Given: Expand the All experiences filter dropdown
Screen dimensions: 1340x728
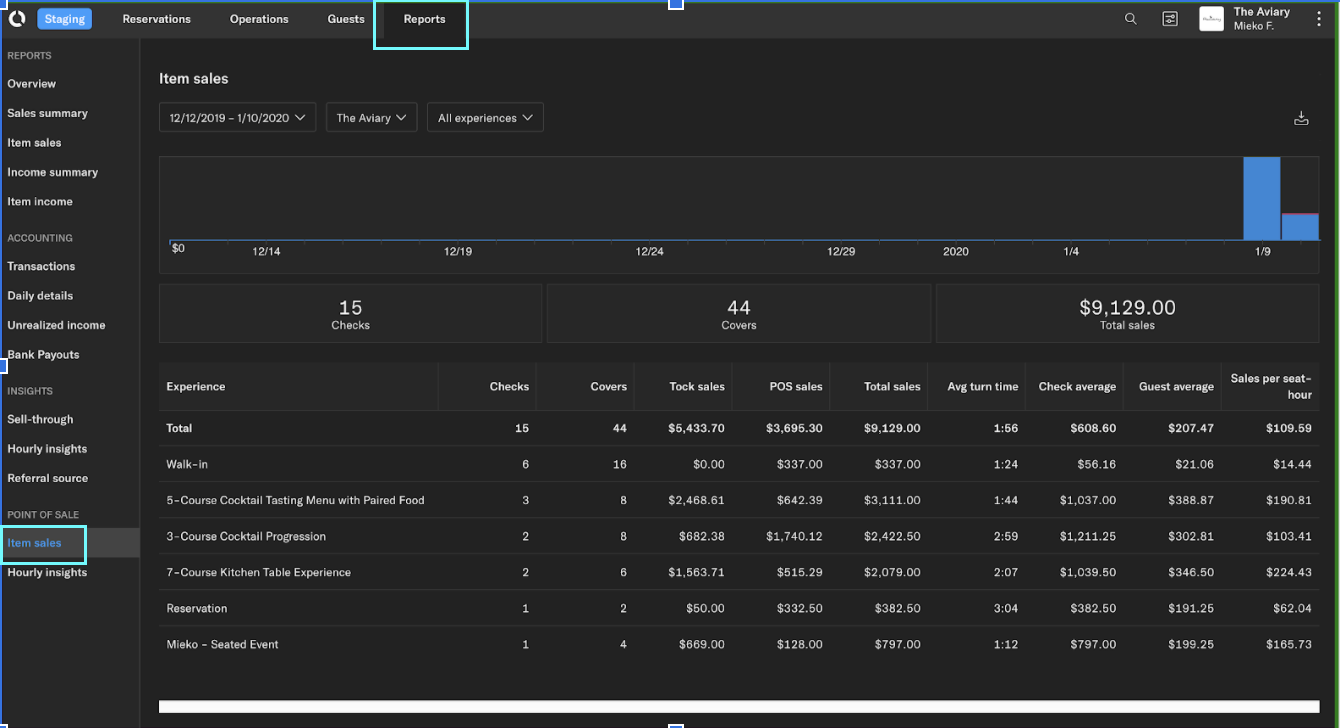Looking at the screenshot, I should point(485,117).
